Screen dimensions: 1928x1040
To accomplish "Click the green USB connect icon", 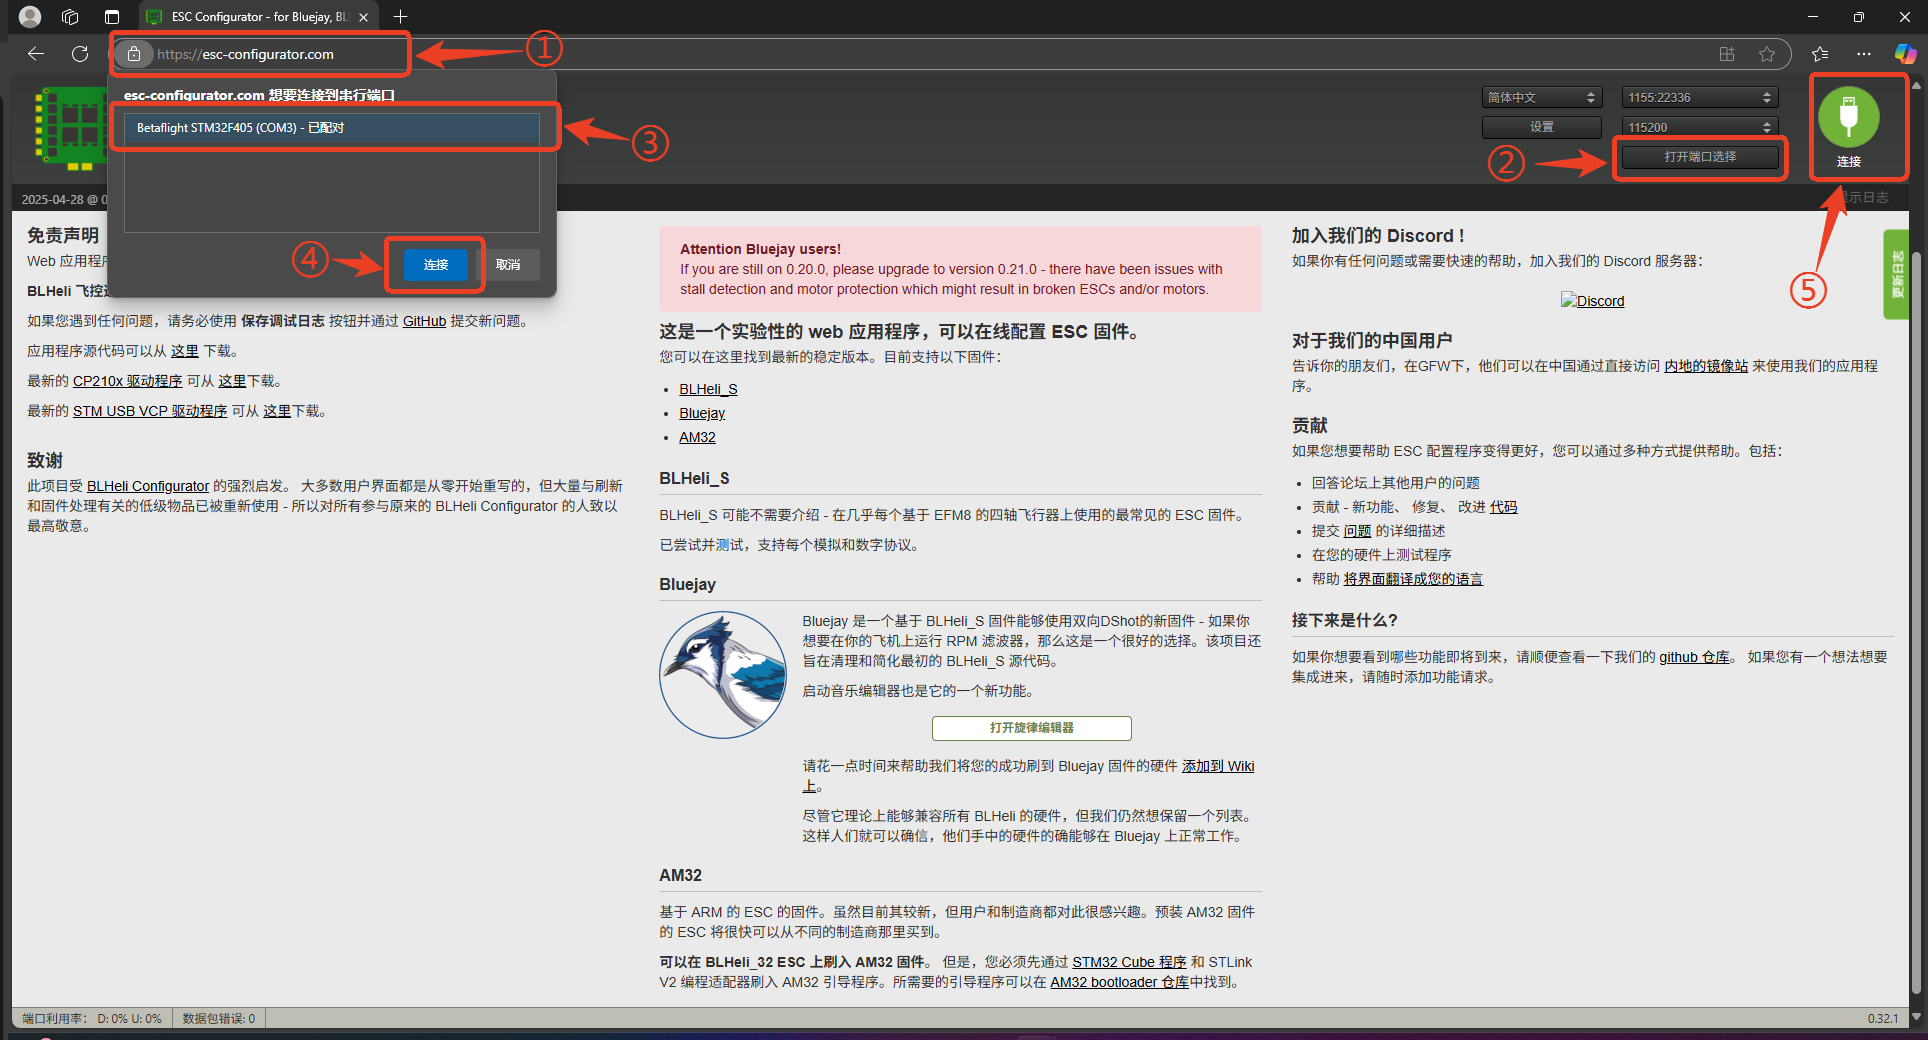I will point(1848,117).
